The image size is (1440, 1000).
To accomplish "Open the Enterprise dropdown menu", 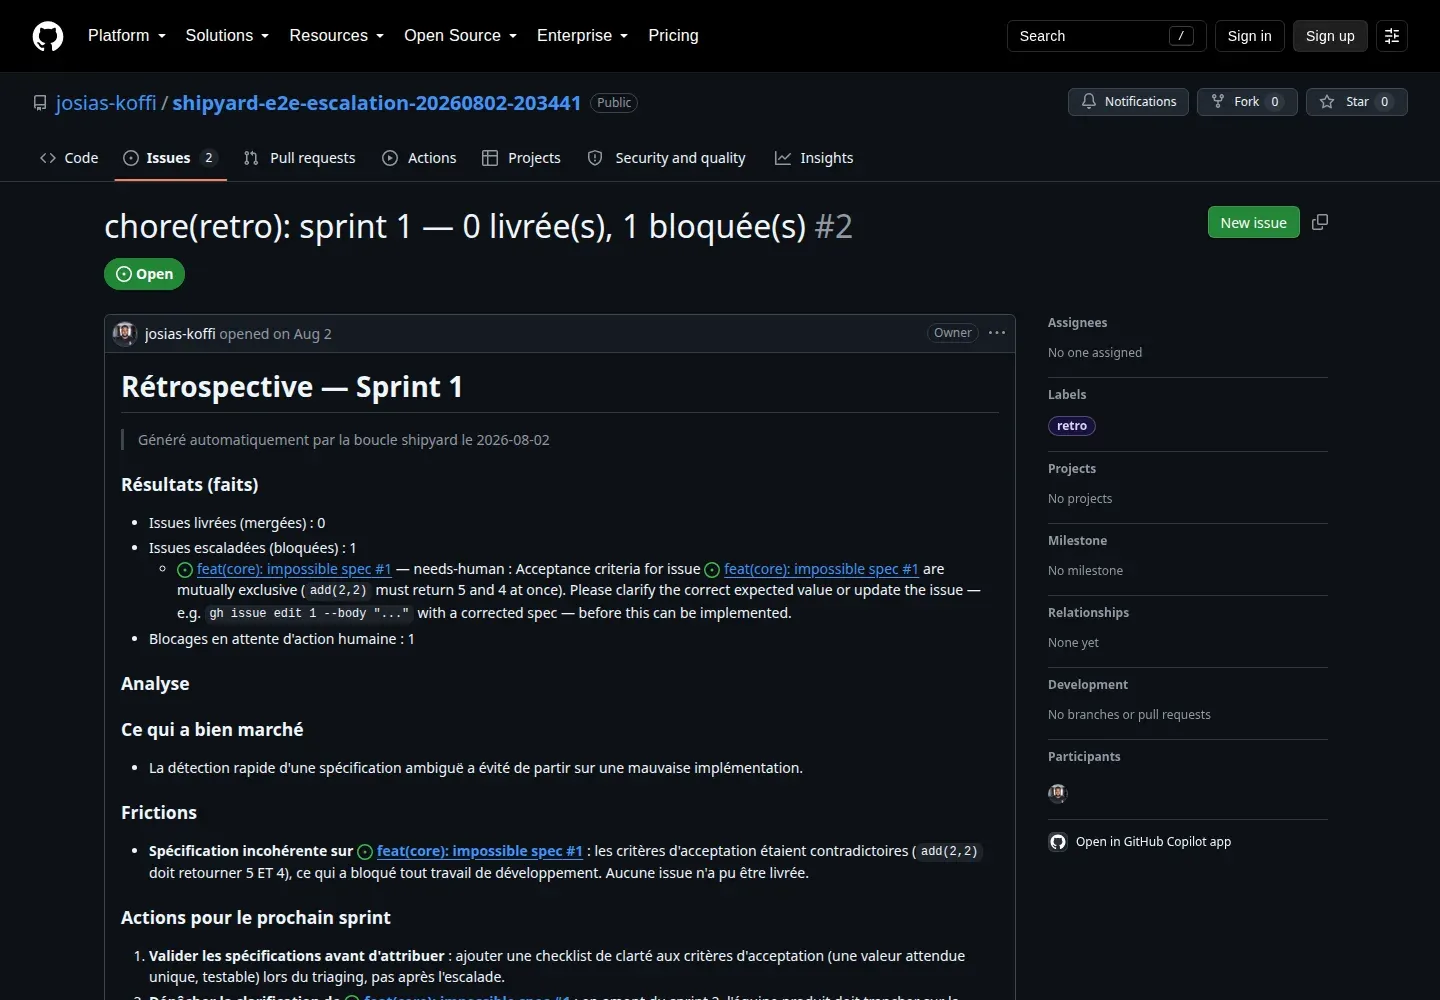I will [x=583, y=36].
